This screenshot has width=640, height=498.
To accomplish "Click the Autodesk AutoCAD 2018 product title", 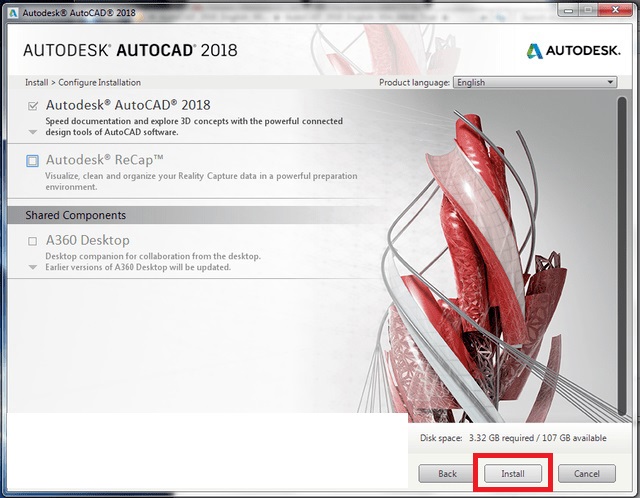I will pyautogui.click(x=128, y=105).
